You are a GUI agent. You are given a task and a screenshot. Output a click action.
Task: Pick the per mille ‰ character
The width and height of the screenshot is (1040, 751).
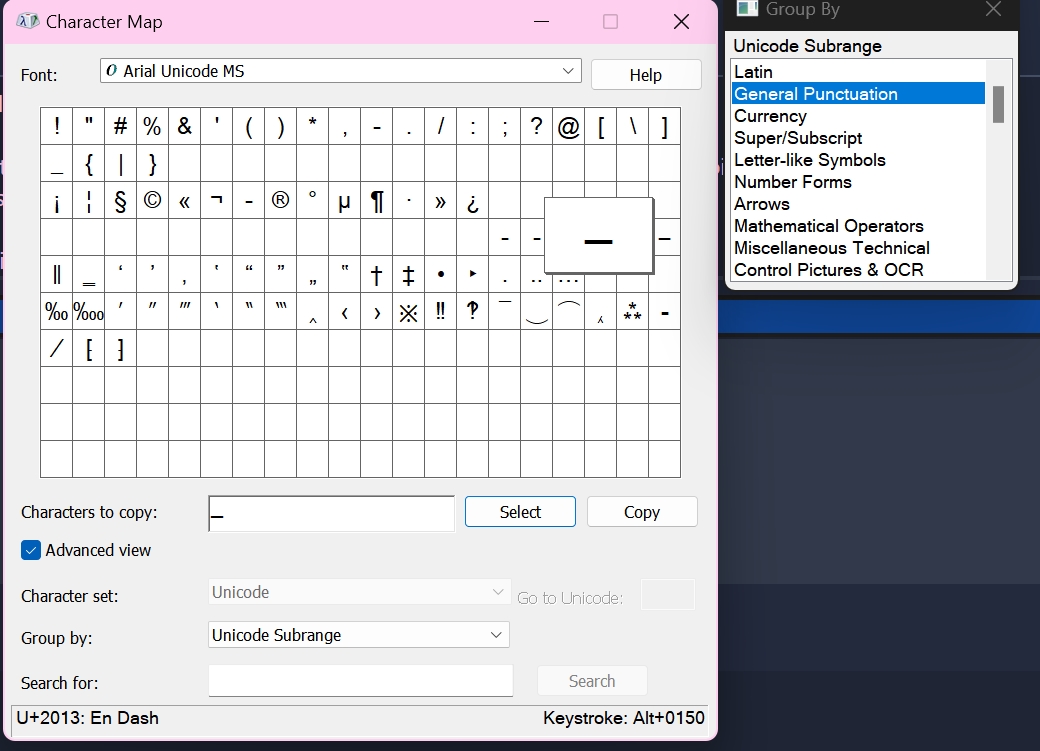56,312
